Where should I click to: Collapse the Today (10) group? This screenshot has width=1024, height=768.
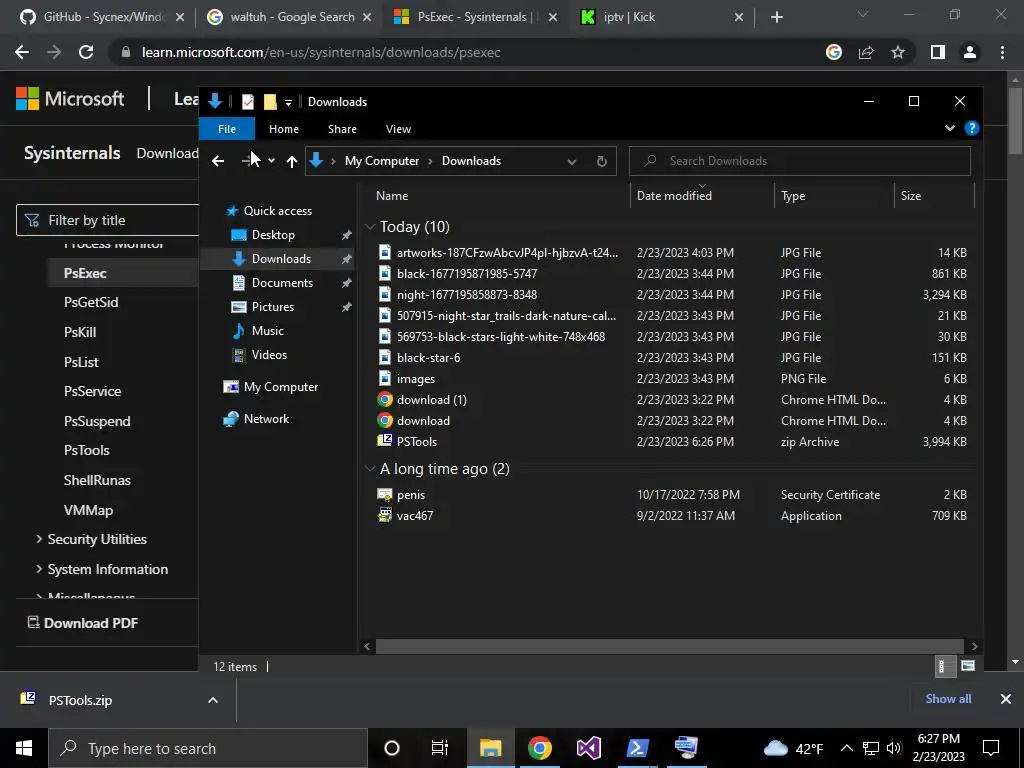(x=370, y=227)
